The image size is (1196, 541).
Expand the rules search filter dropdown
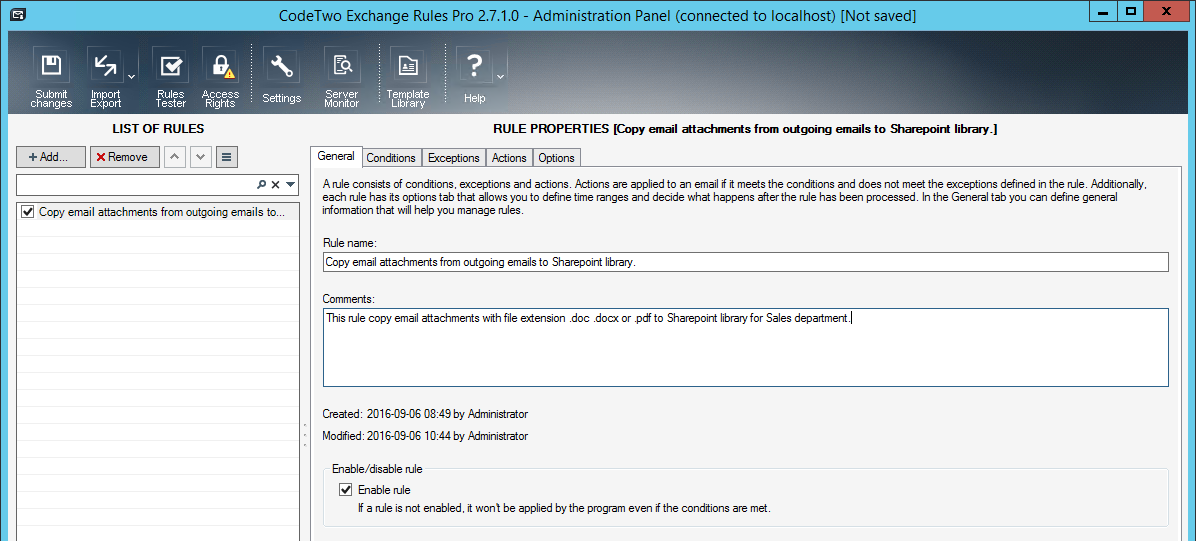pos(291,185)
